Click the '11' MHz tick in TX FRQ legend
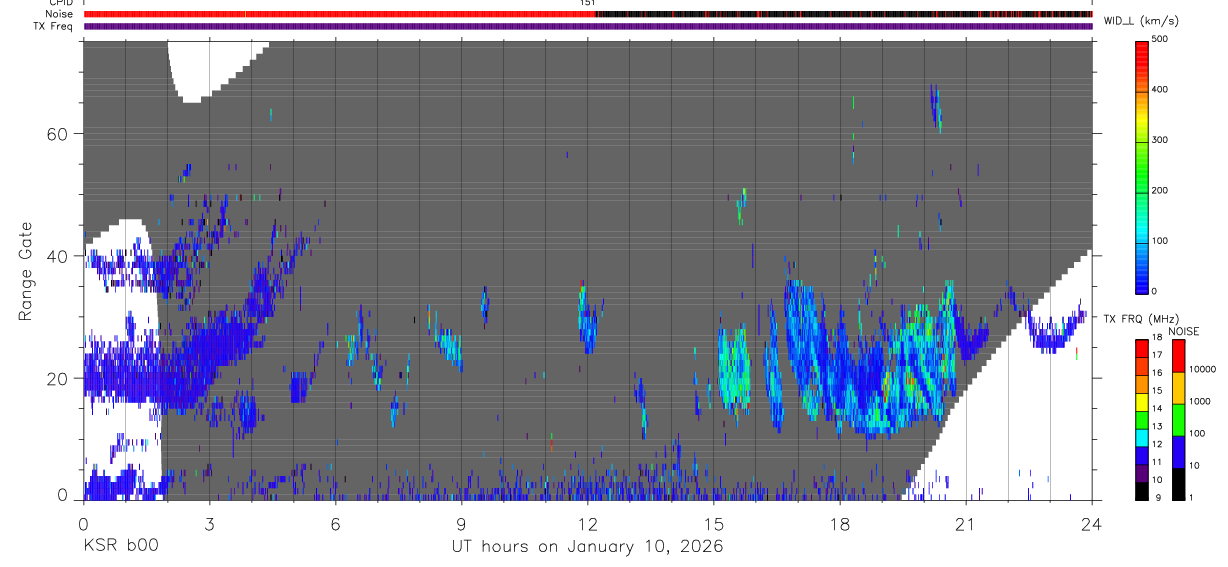Image resolution: width=1228 pixels, height=567 pixels. (x=1157, y=462)
